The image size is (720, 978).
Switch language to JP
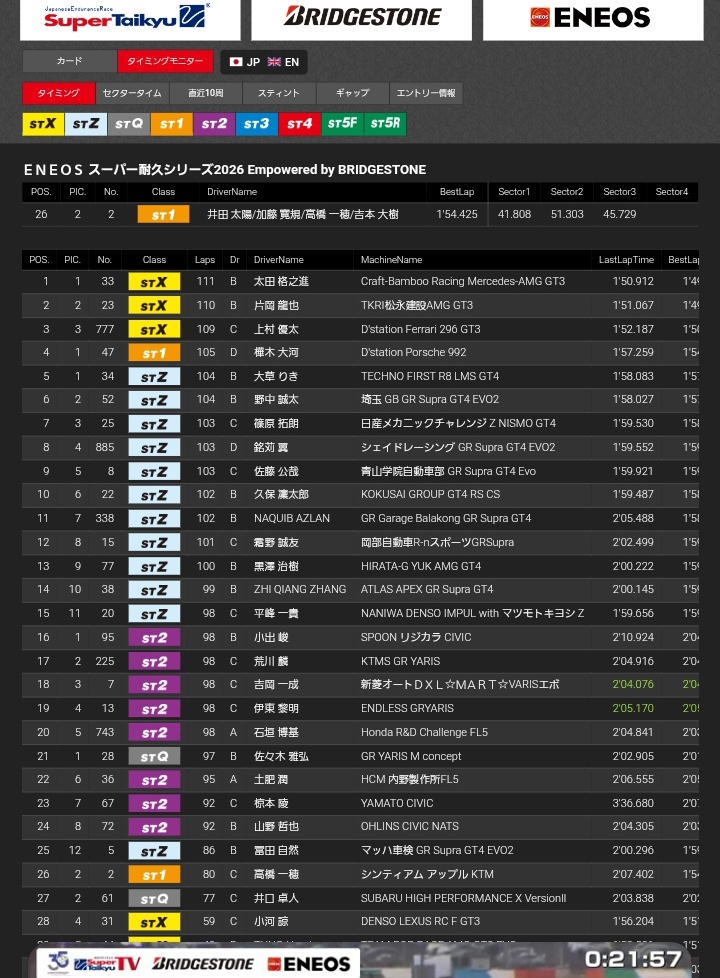point(245,62)
